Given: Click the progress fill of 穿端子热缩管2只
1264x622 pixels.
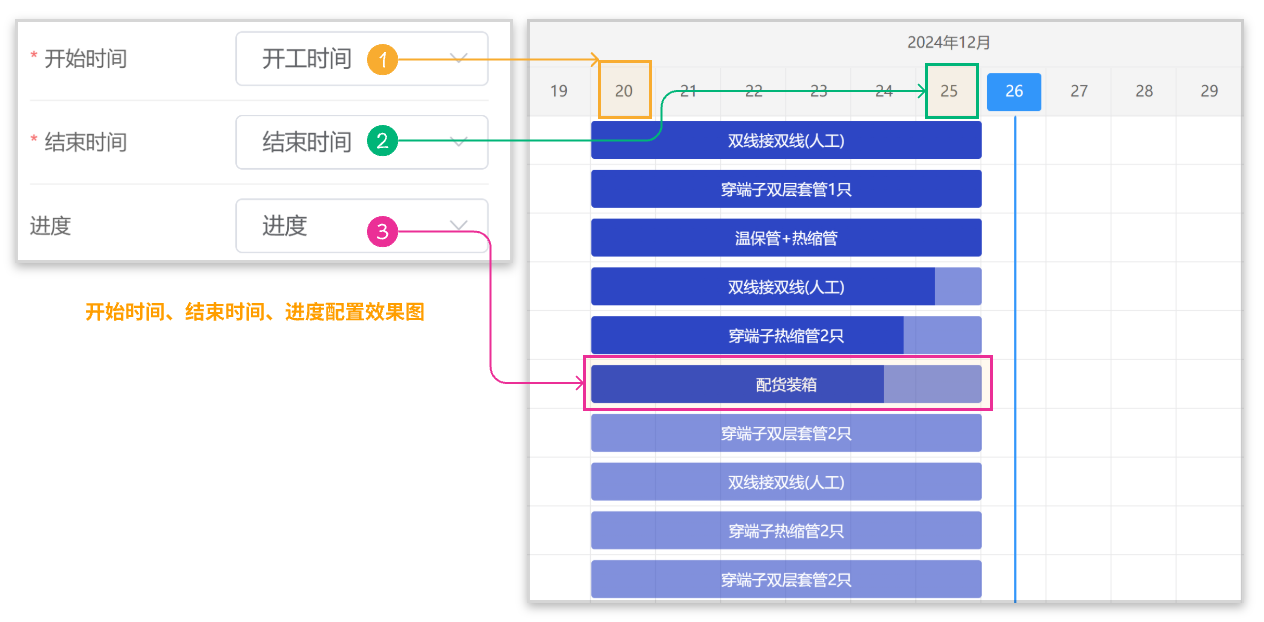Looking at the screenshot, I should pos(750,335).
